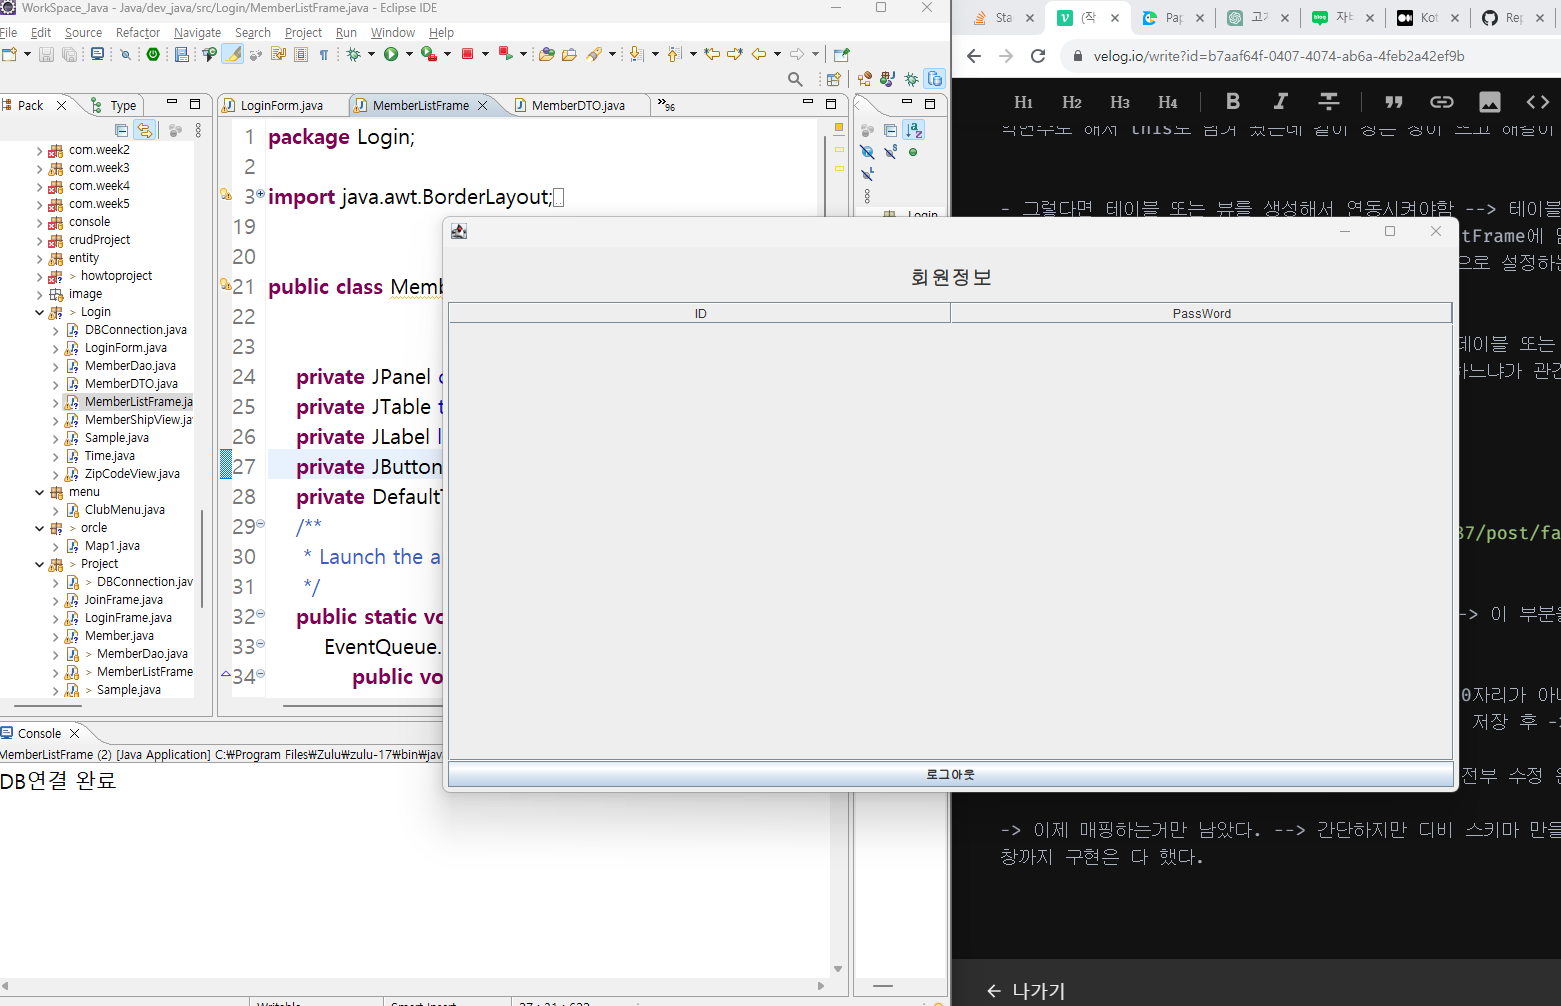Viewport: 1561px width, 1006px height.
Task: Open the Debug button dropdown arrow
Action: (371, 54)
